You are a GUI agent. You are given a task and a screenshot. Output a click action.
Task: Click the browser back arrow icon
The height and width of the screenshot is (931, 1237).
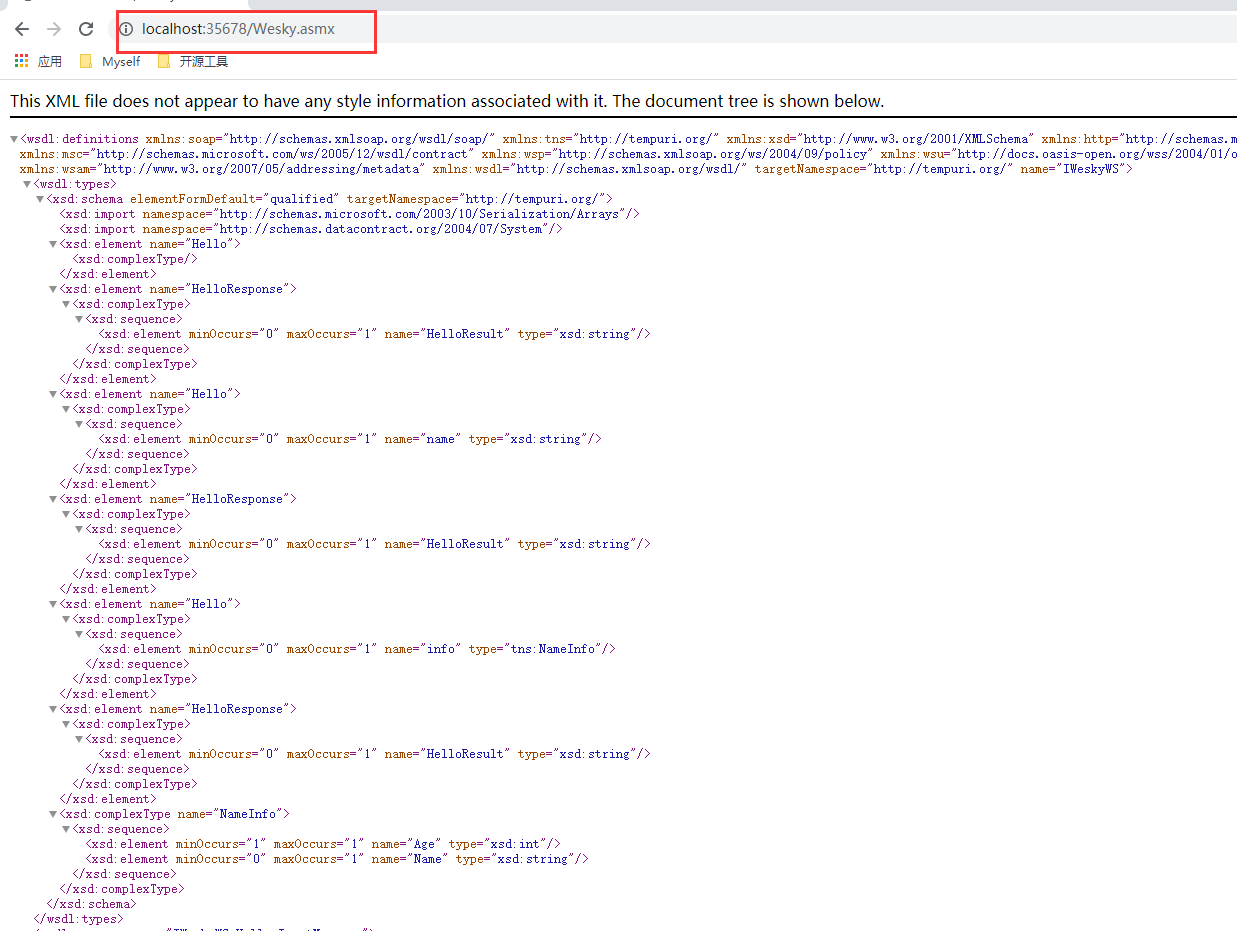pos(22,29)
